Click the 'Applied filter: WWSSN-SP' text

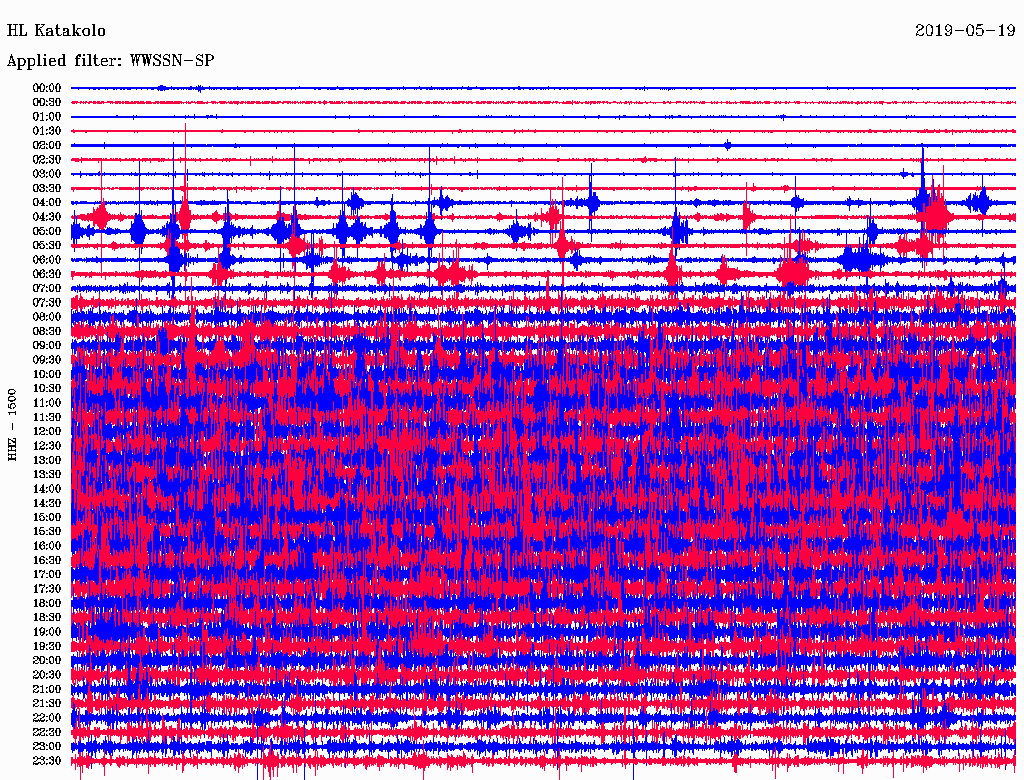pyautogui.click(x=110, y=61)
